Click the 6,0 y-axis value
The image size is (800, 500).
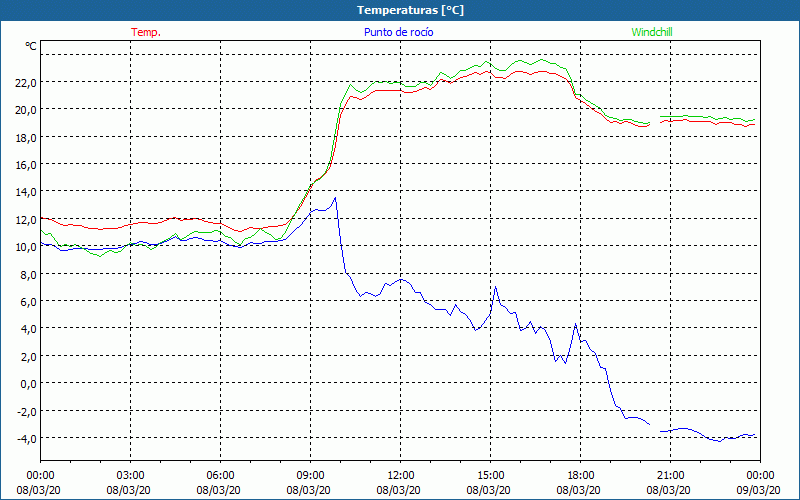point(28,302)
